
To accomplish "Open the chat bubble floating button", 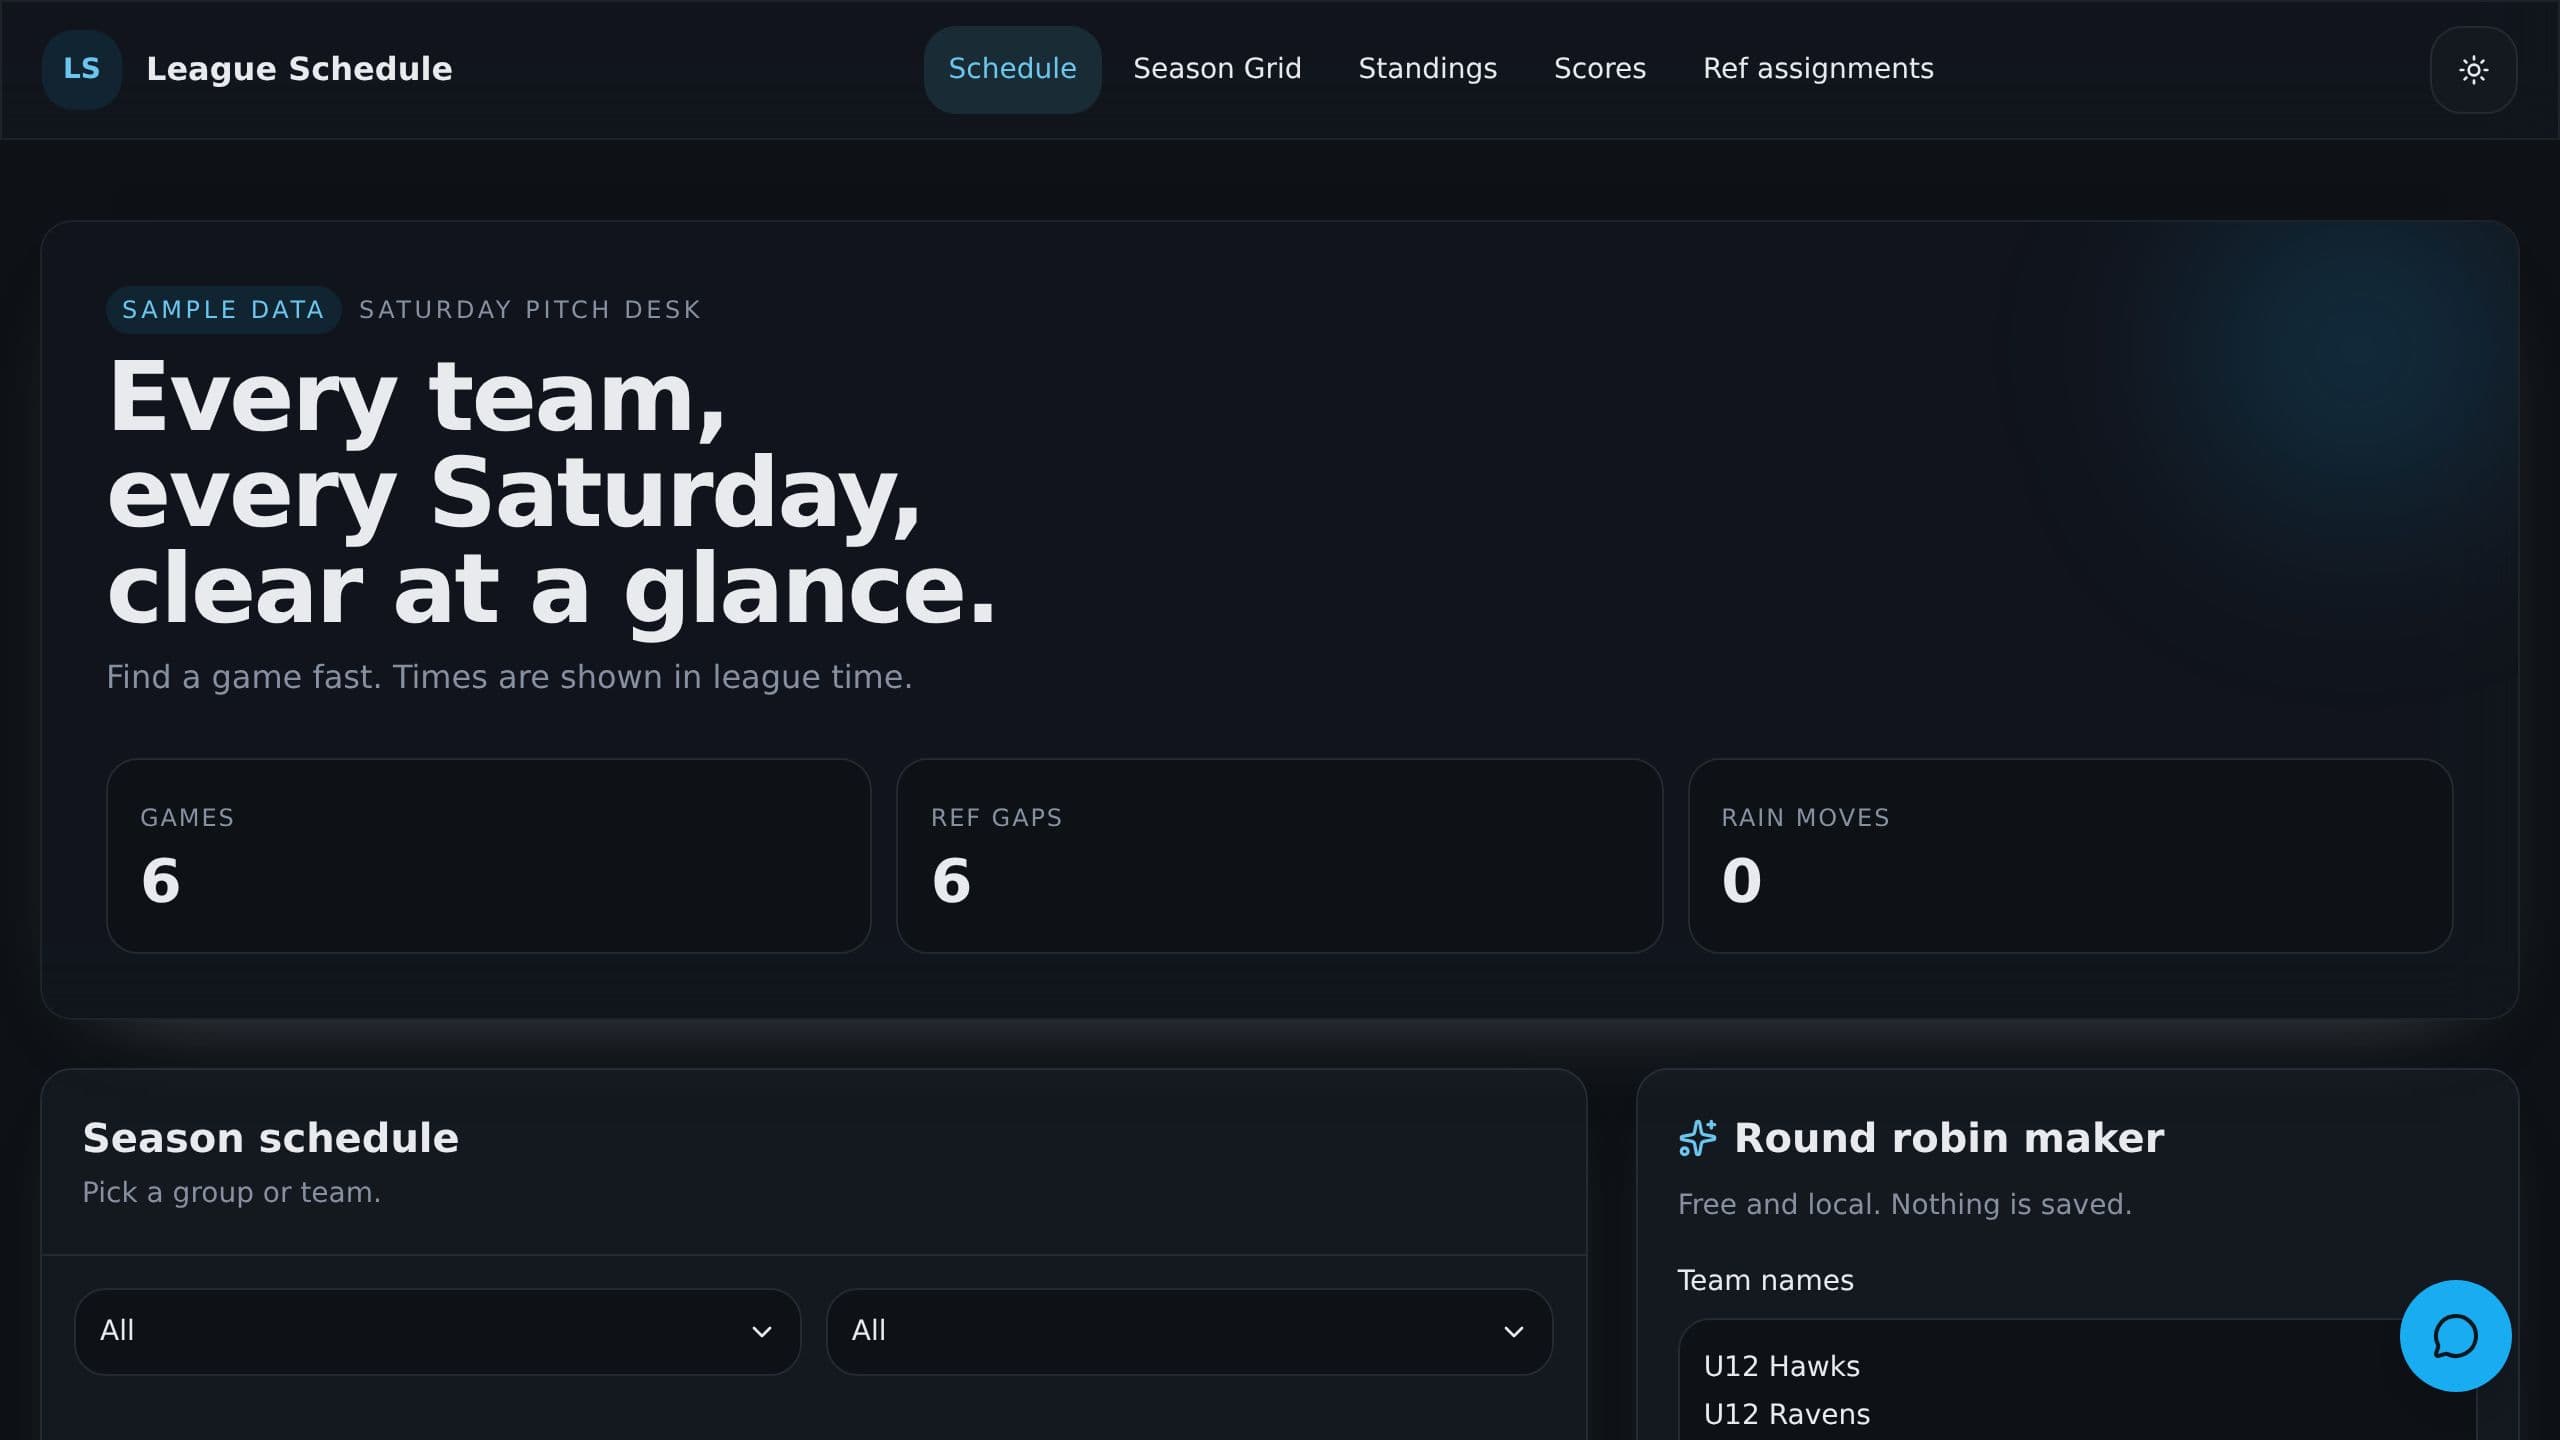I will point(2455,1336).
